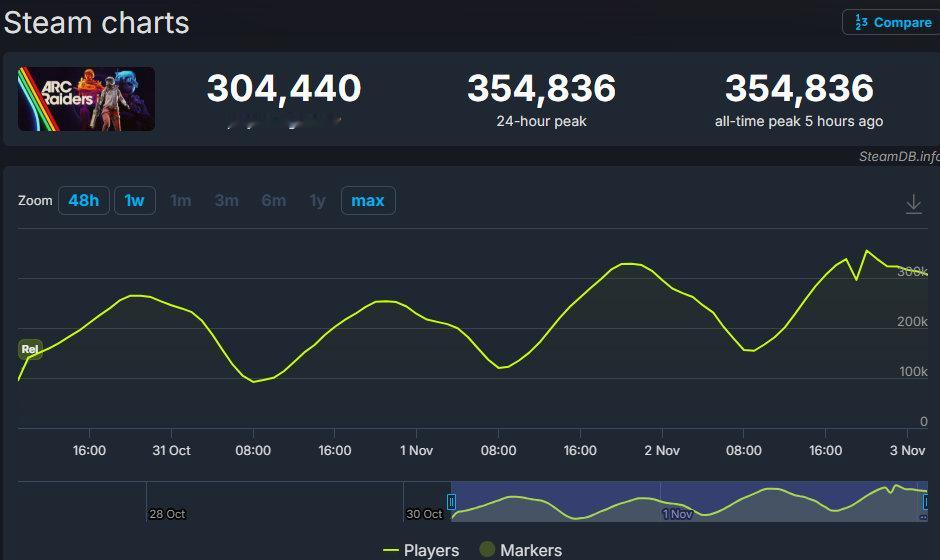This screenshot has width=940, height=560.
Task: Click the 100k y-axis label
Action: 913,371
